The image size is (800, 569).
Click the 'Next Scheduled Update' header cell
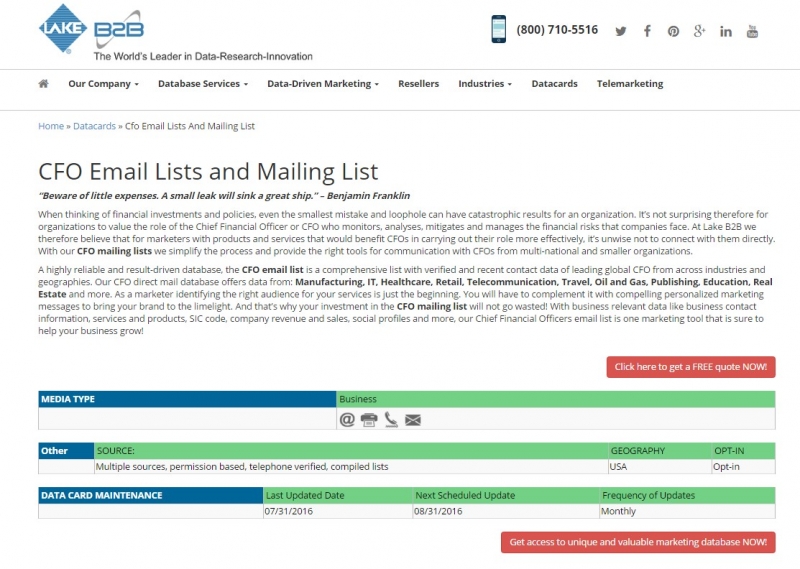pos(506,496)
